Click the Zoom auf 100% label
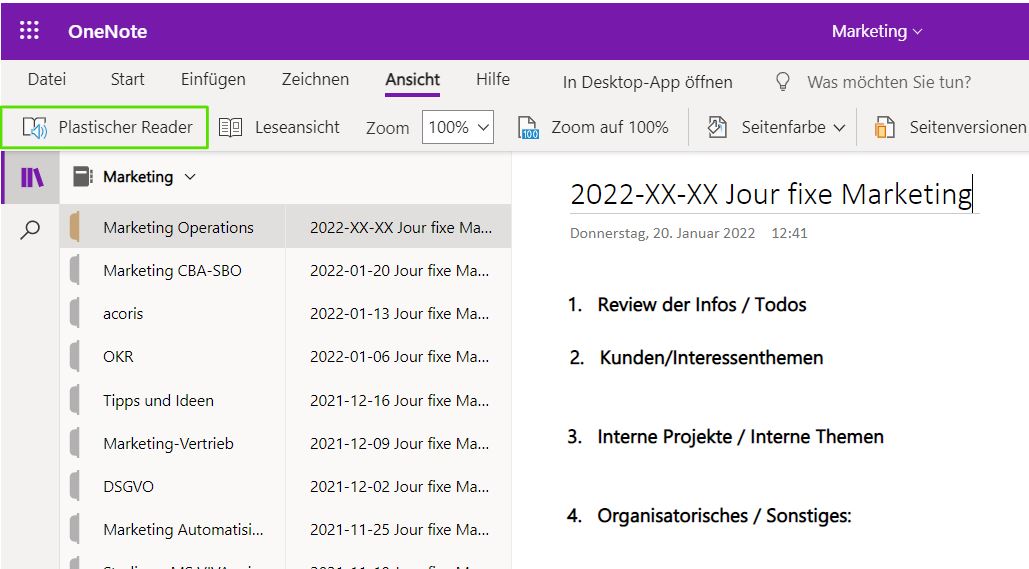The image size is (1029, 569). click(610, 127)
